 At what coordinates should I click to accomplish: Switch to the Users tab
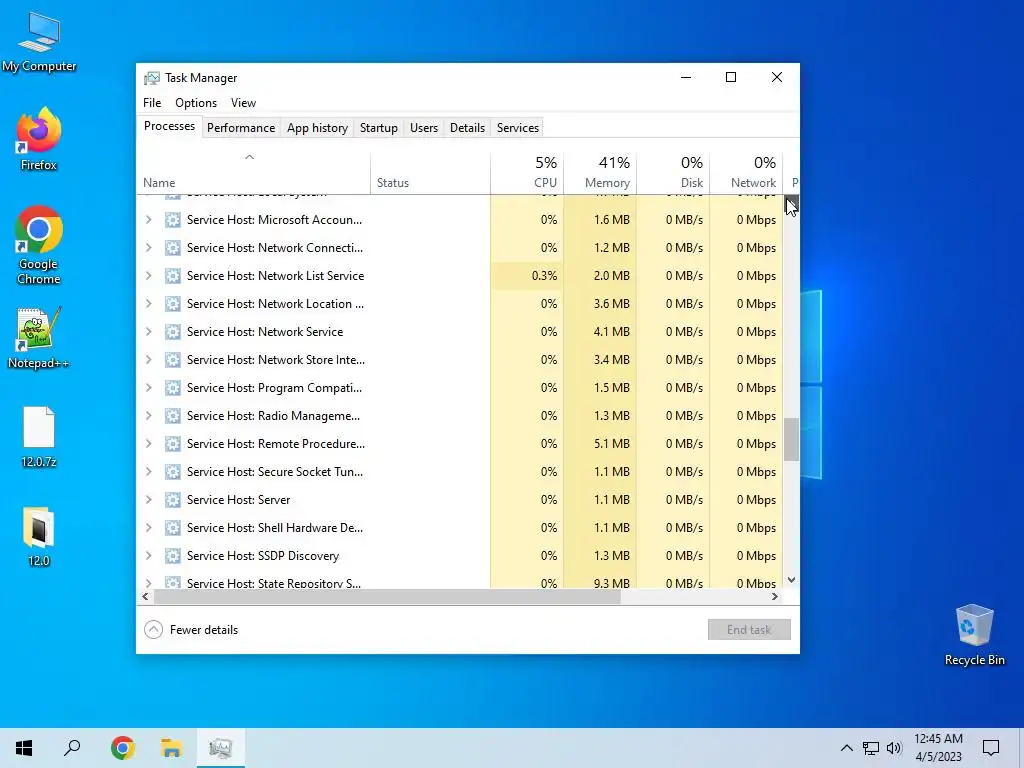click(x=424, y=128)
